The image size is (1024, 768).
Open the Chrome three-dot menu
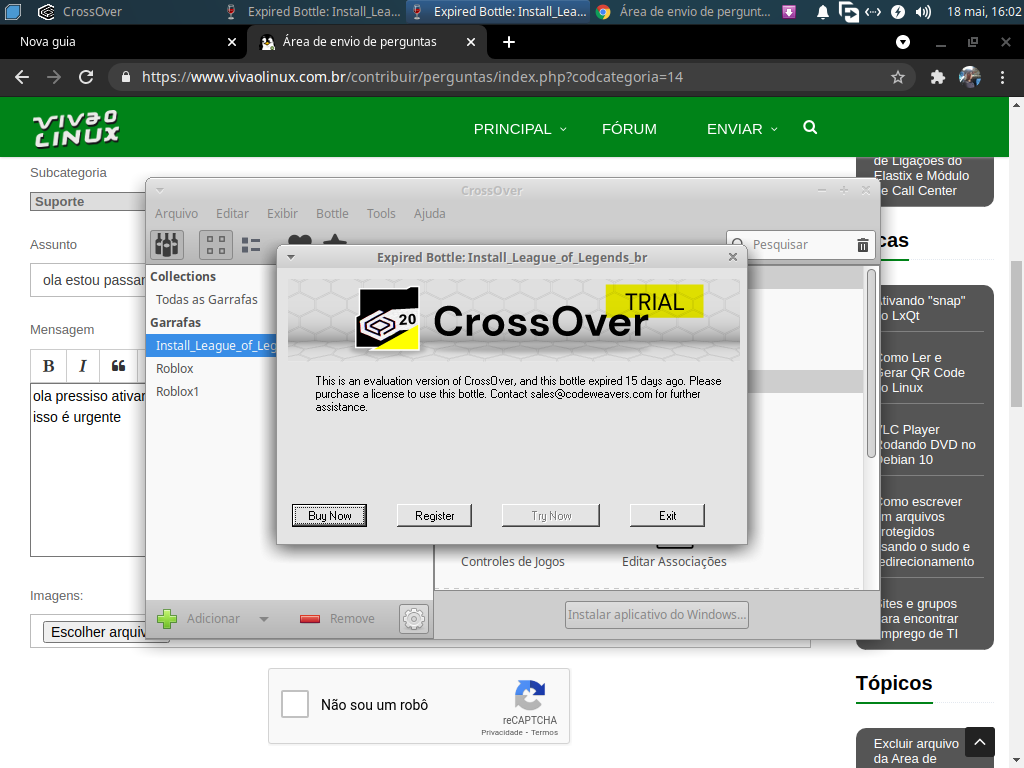click(1002, 77)
